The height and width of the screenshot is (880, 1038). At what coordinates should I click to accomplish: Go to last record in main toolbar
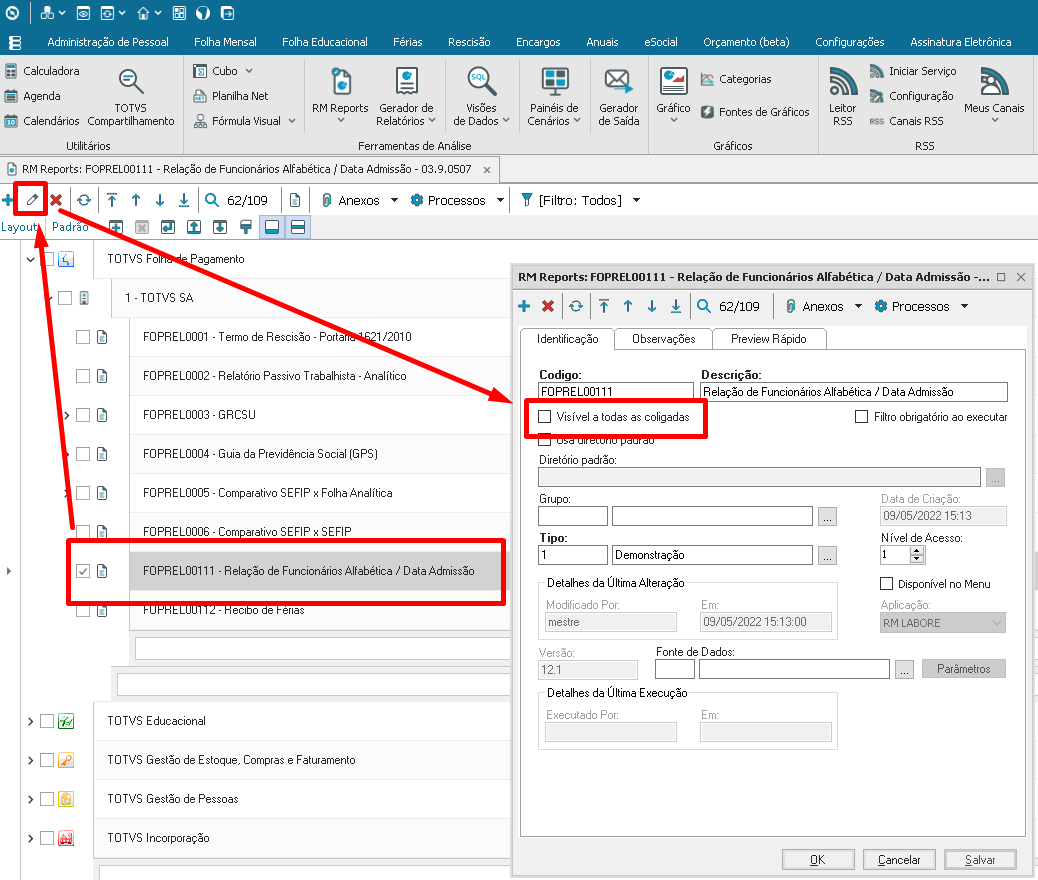click(x=184, y=200)
